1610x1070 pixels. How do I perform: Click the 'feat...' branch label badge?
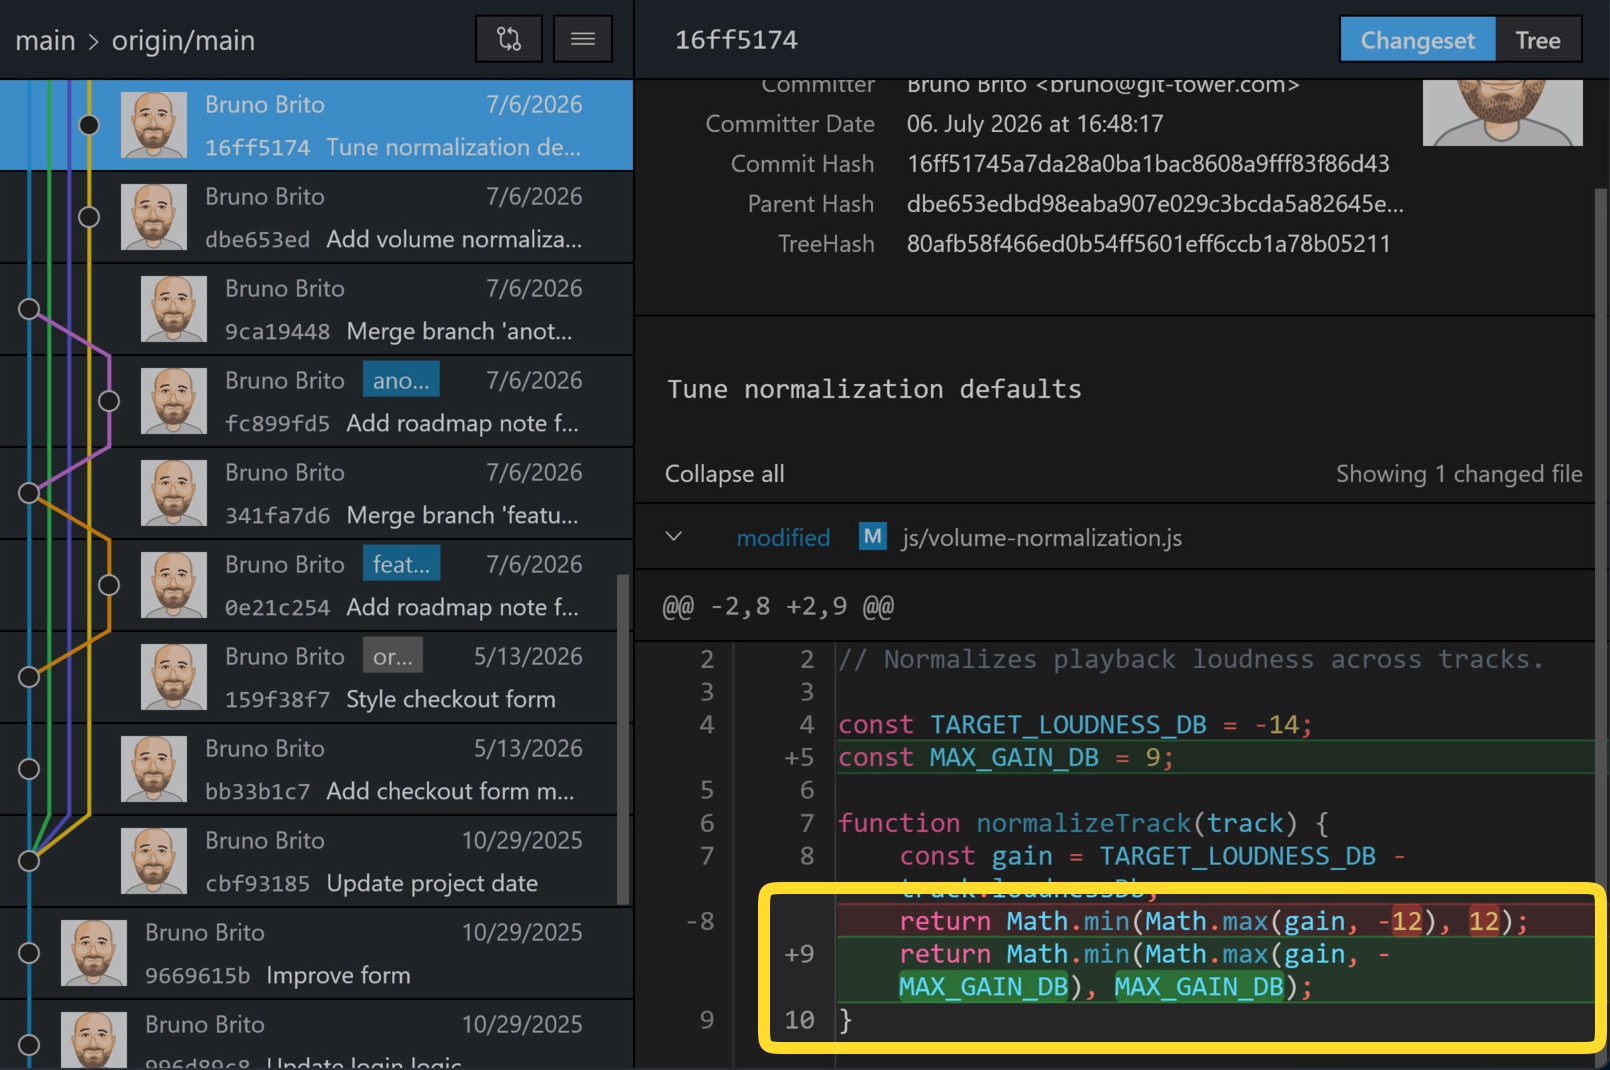tap(401, 564)
